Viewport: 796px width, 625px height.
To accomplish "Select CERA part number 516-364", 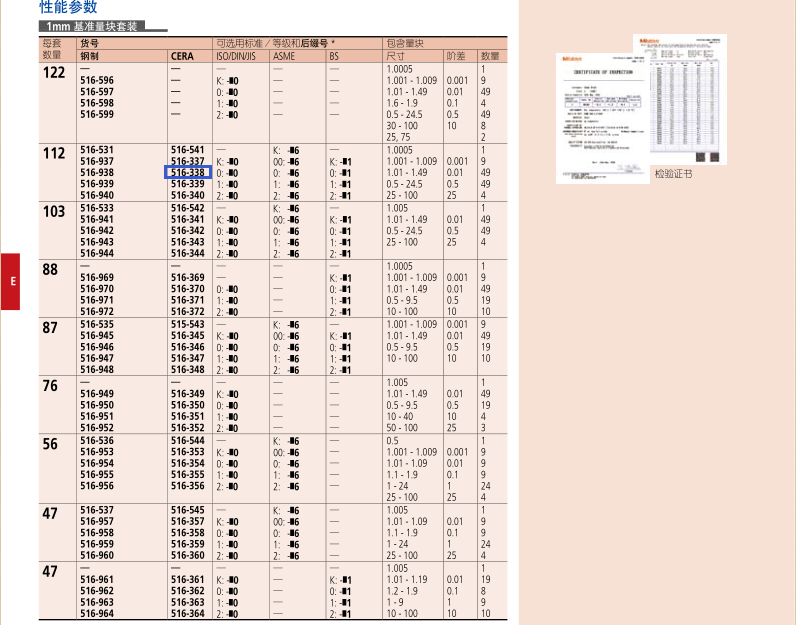I will coord(188,613).
